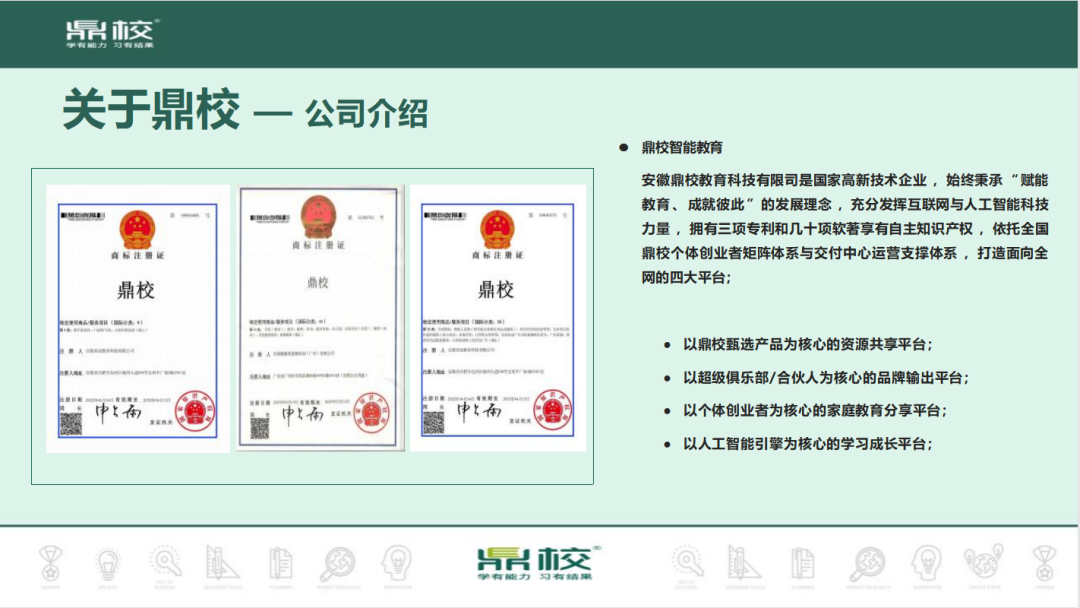Screen dimensions: 1080x608
Task: Click the red seal on the left certificate
Action: pyautogui.click(x=195, y=411)
